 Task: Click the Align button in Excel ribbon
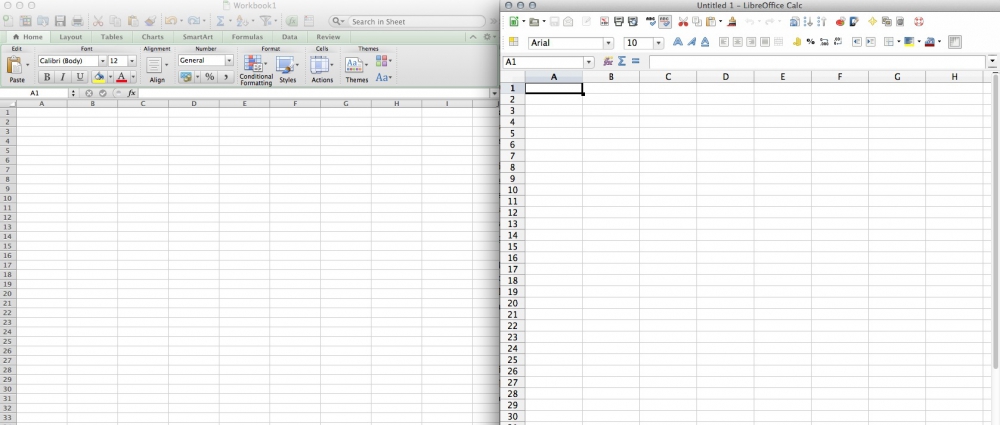click(157, 68)
